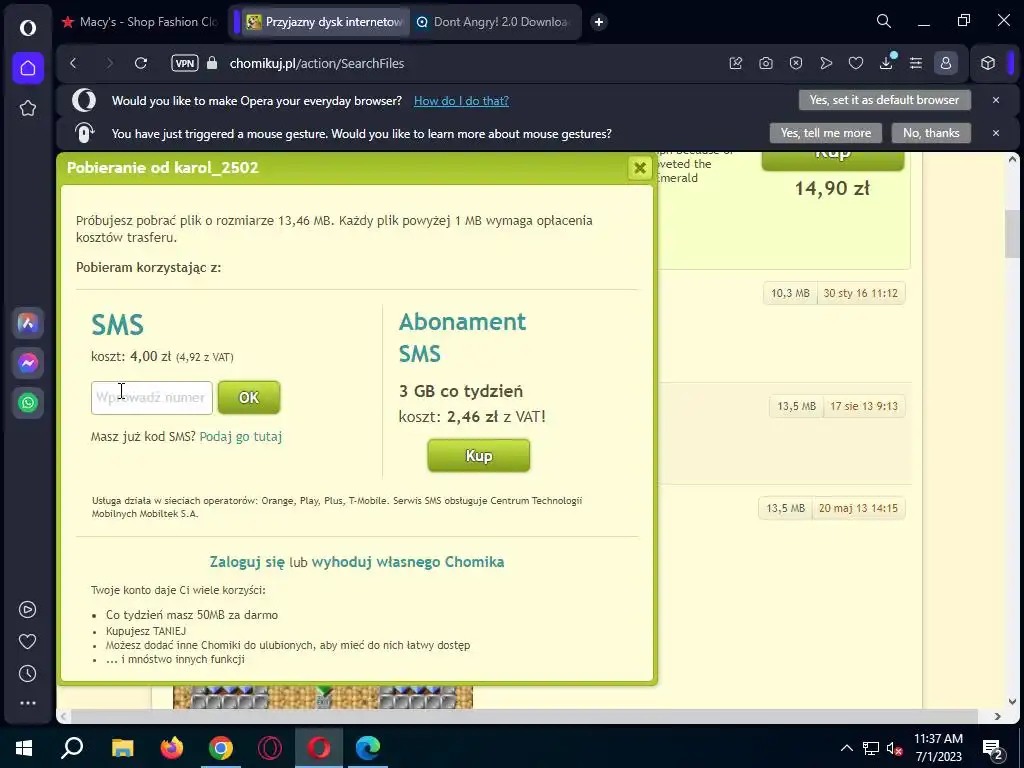Screen dimensions: 1024x768
Task: Click the 'Podaj go tutaj' link
Action: pos(241,437)
